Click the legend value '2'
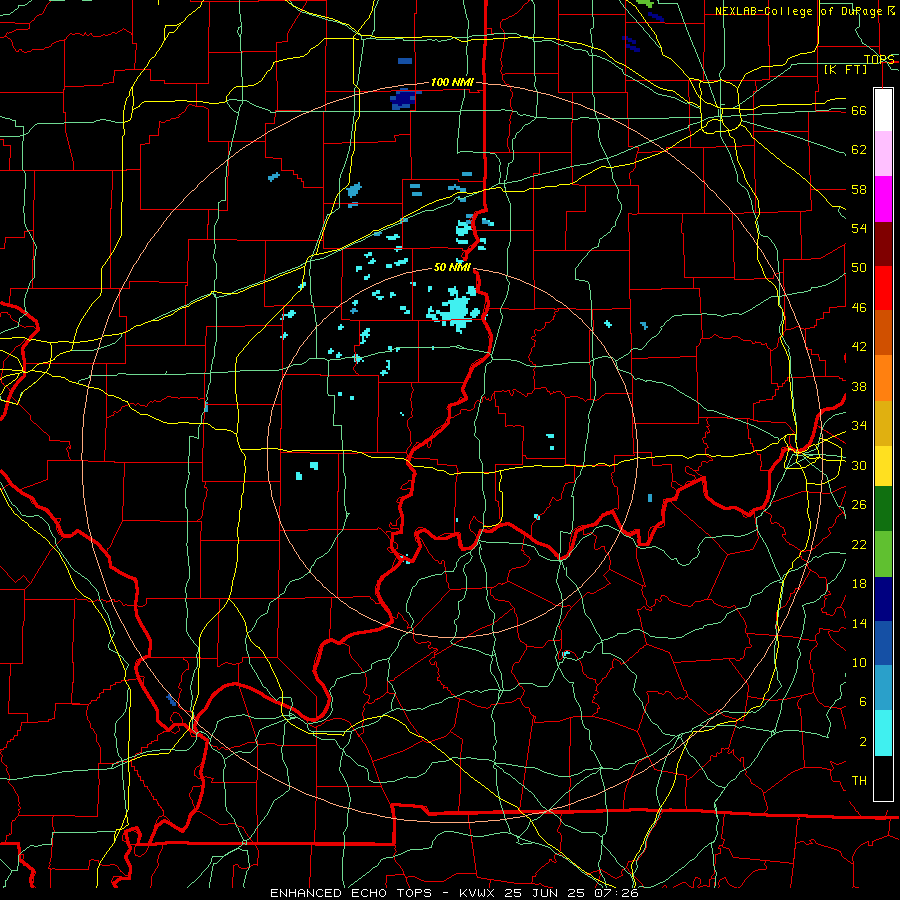This screenshot has height=900, width=900. pyautogui.click(x=863, y=742)
